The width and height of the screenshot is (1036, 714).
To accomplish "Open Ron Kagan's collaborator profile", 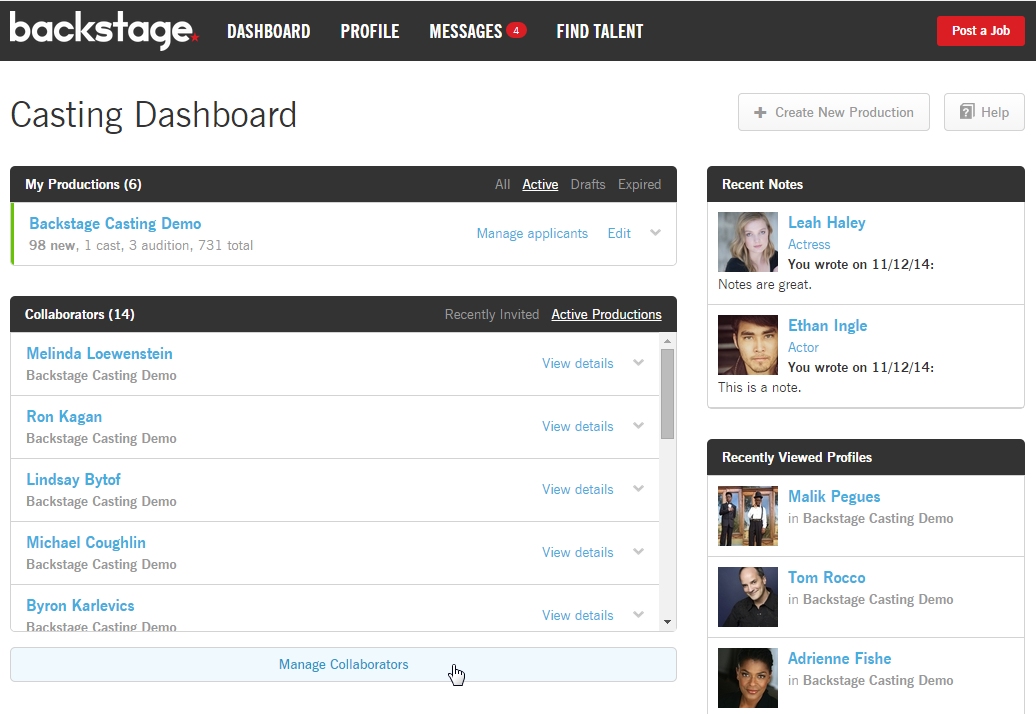I will point(64,417).
